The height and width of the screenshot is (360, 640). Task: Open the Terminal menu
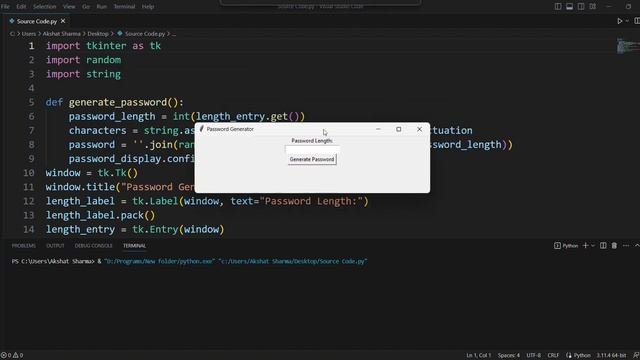tap(124, 7)
